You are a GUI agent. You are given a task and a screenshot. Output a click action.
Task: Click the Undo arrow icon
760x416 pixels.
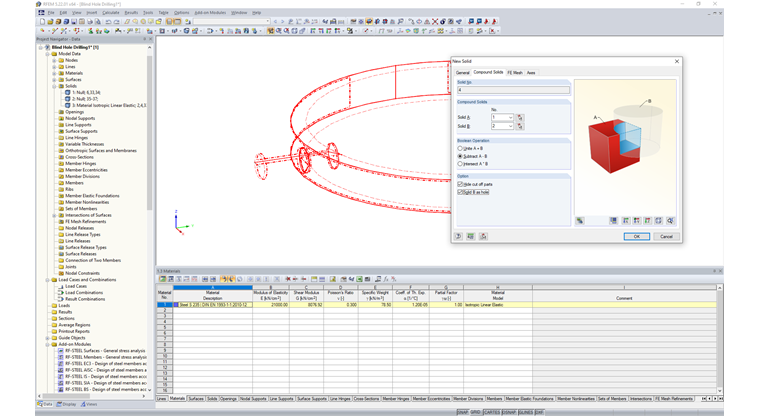coord(108,22)
